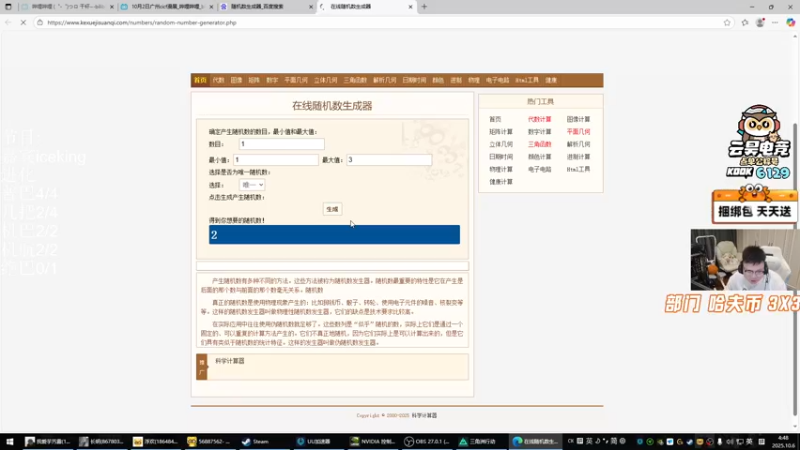
Task: Open Html工具 in the navigation bar
Action: (x=527, y=80)
